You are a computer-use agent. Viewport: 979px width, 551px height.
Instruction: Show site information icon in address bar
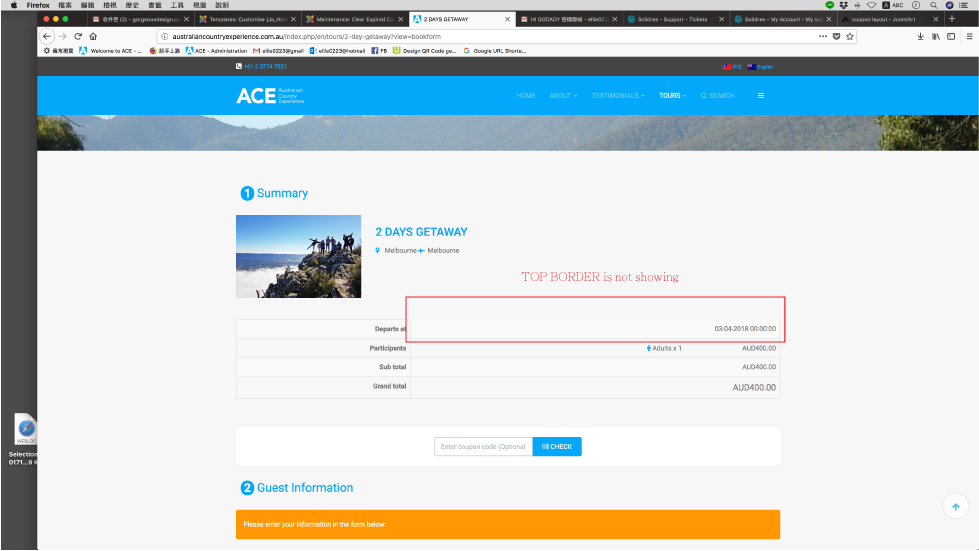(165, 36)
